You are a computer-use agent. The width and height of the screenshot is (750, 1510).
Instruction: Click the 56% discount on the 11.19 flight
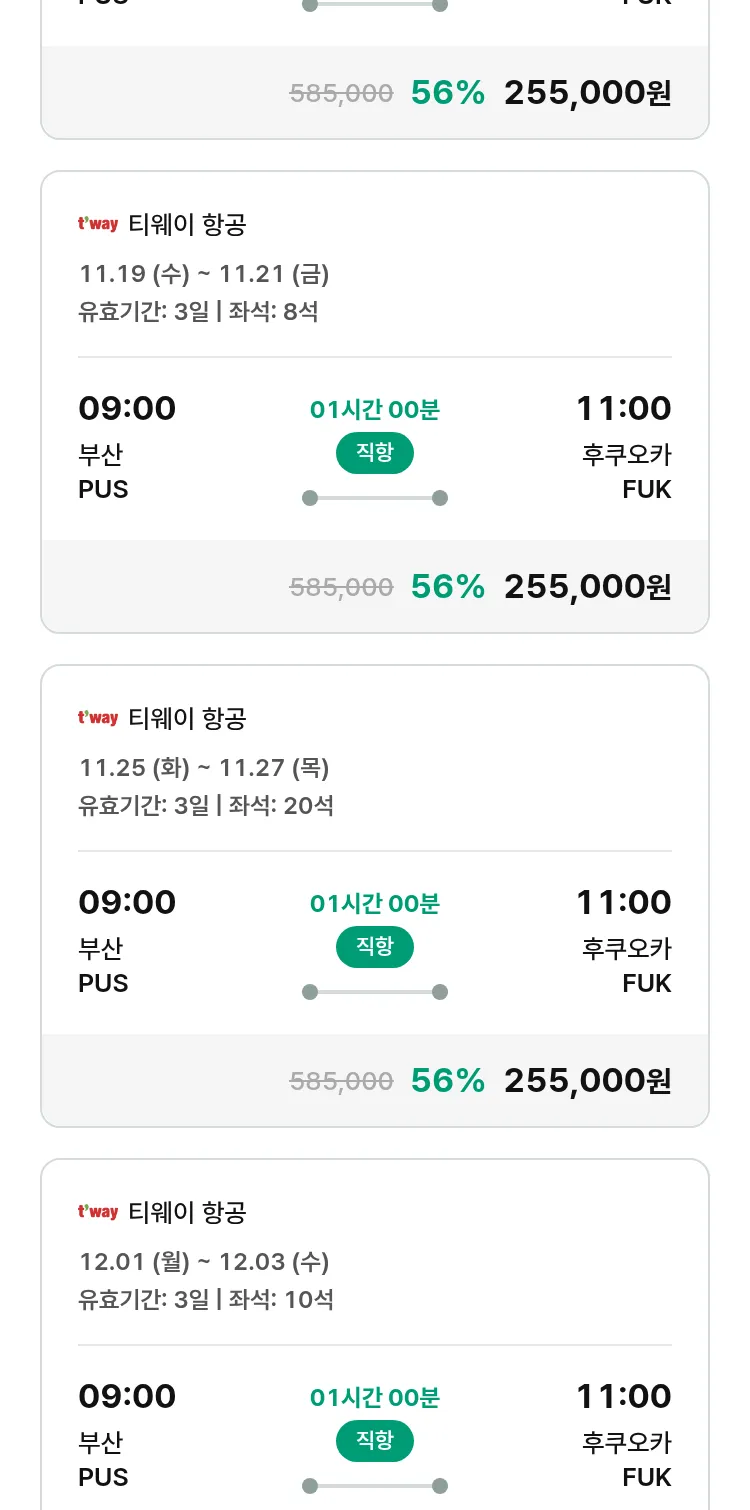point(447,587)
